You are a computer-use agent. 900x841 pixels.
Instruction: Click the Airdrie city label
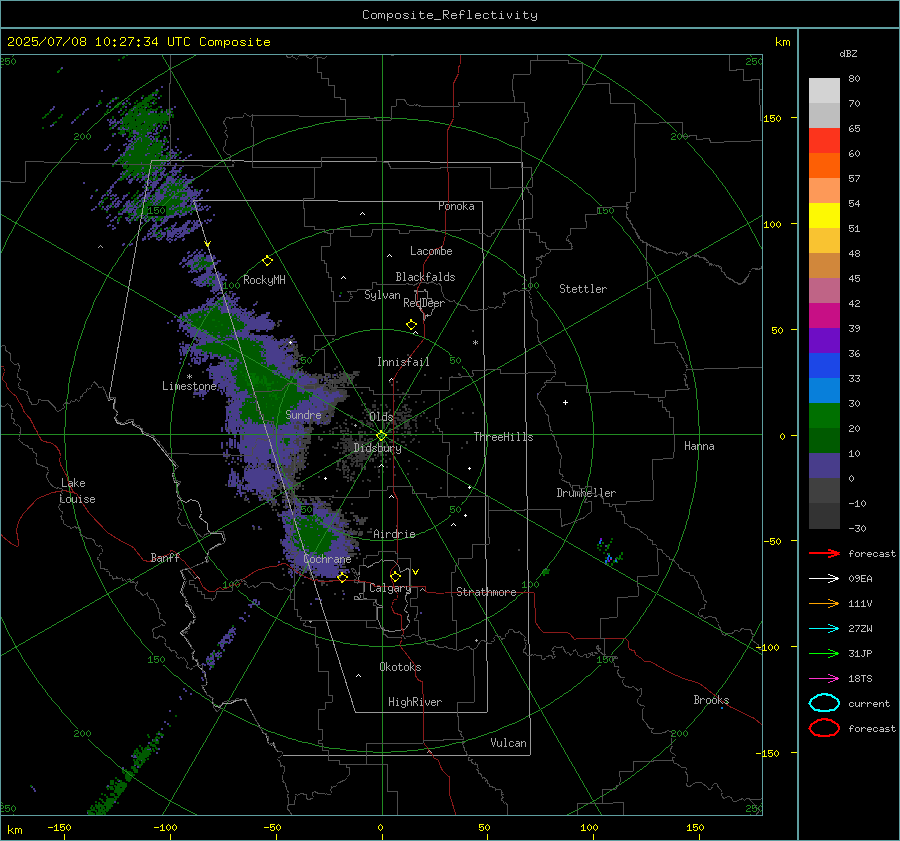coord(394,534)
